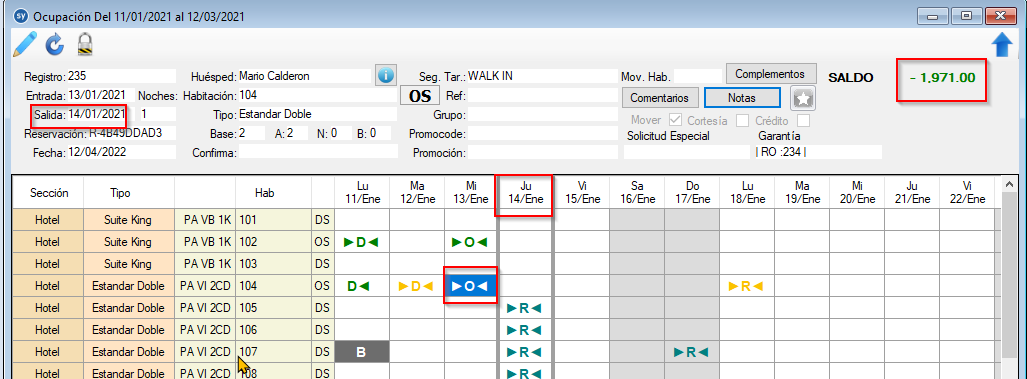Image resolution: width=1027 pixels, height=379 pixels.
Task: Click the blue up arrow icon
Action: tap(1002, 45)
